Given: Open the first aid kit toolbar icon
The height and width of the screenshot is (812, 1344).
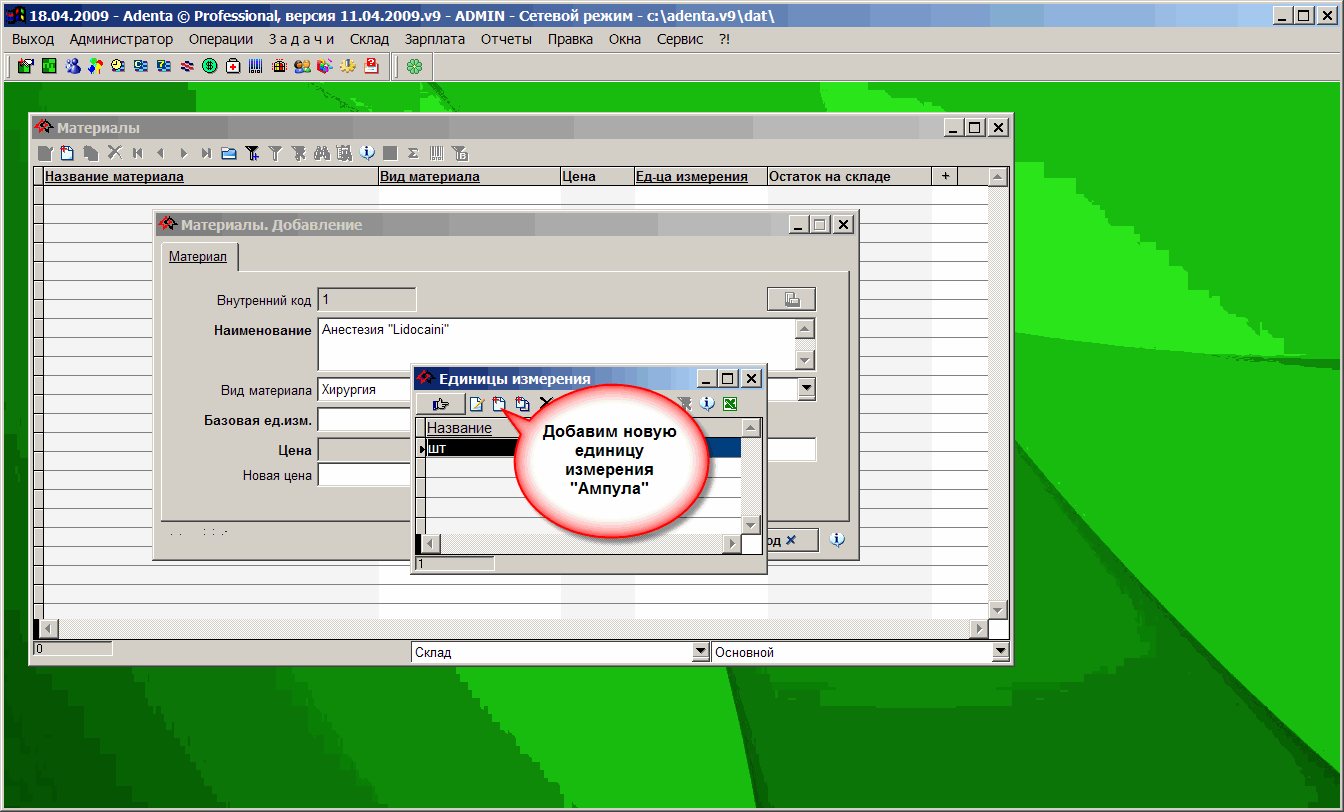Looking at the screenshot, I should [x=233, y=67].
